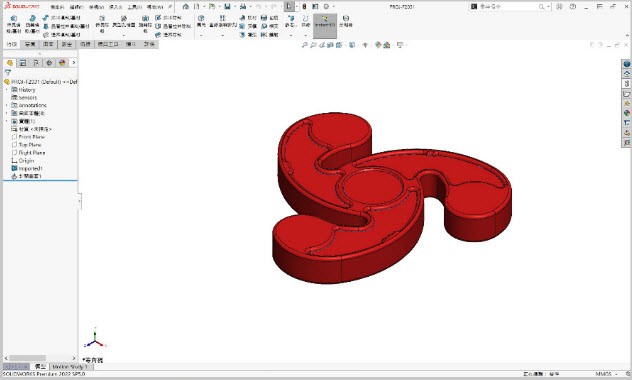The image size is (632, 380).
Task: Click the help question mark icon
Action: click(x=573, y=6)
